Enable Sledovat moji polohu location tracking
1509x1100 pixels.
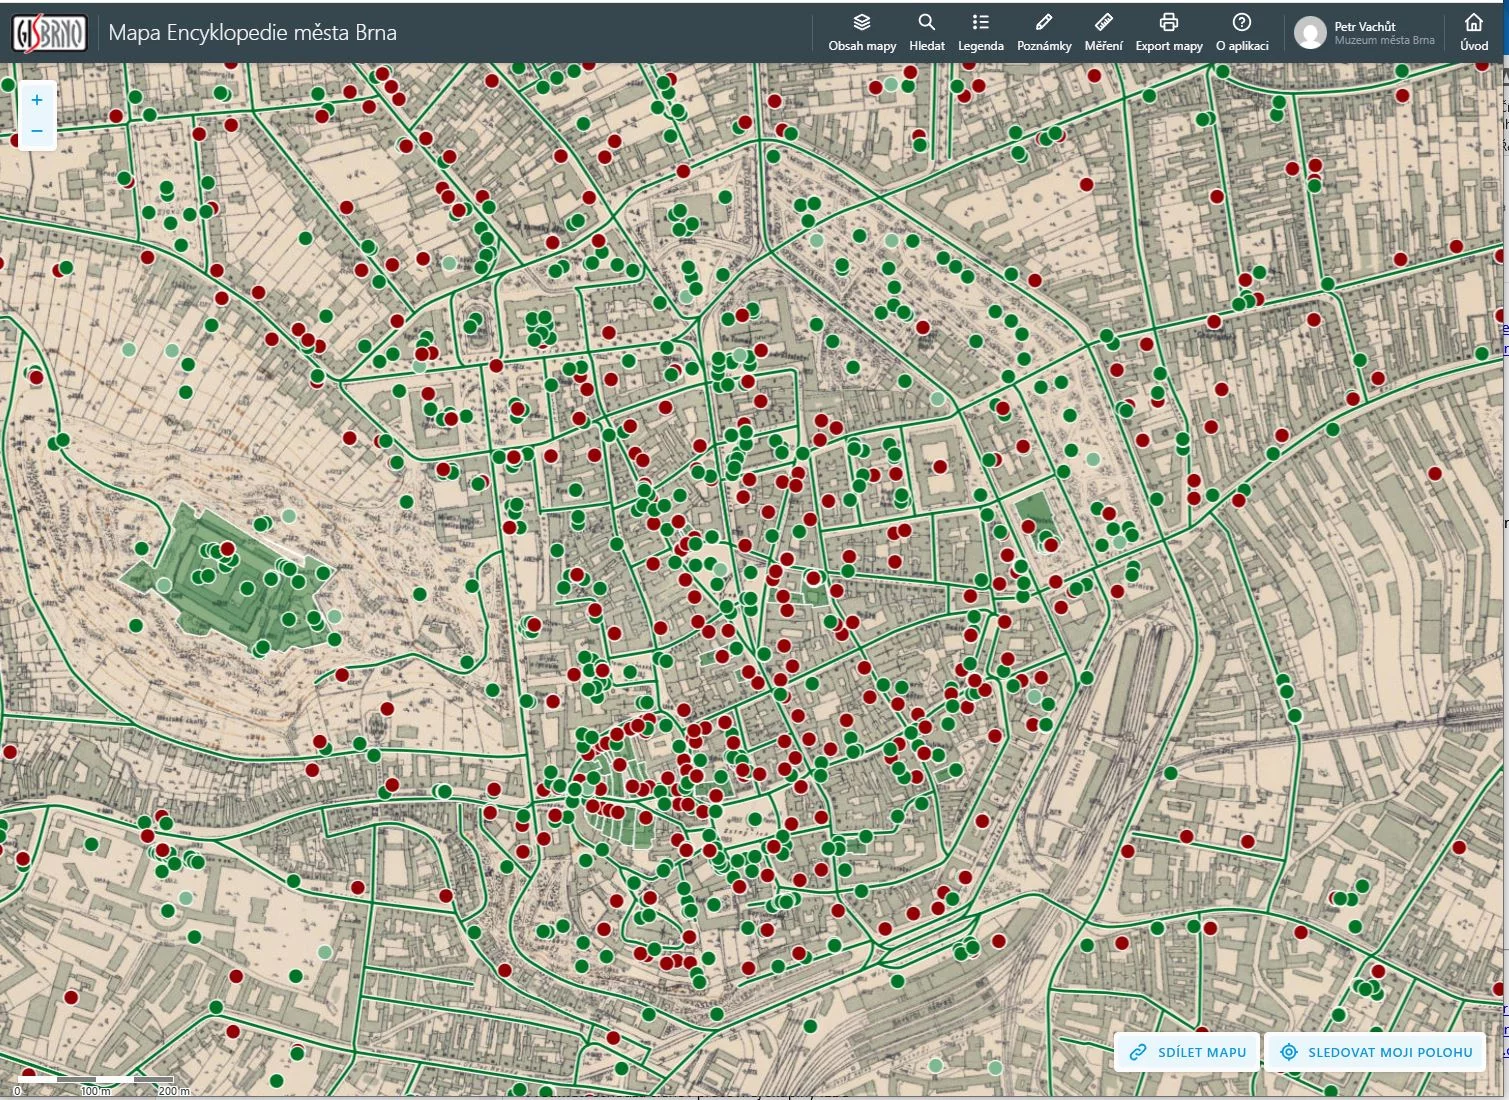[1376, 1052]
